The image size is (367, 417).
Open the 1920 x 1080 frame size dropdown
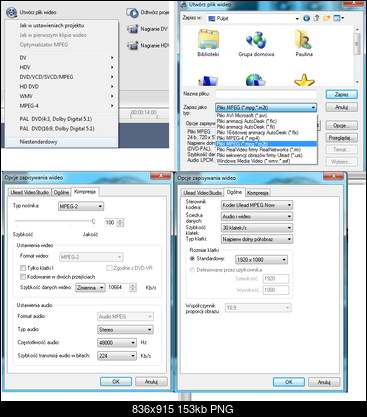point(261,259)
